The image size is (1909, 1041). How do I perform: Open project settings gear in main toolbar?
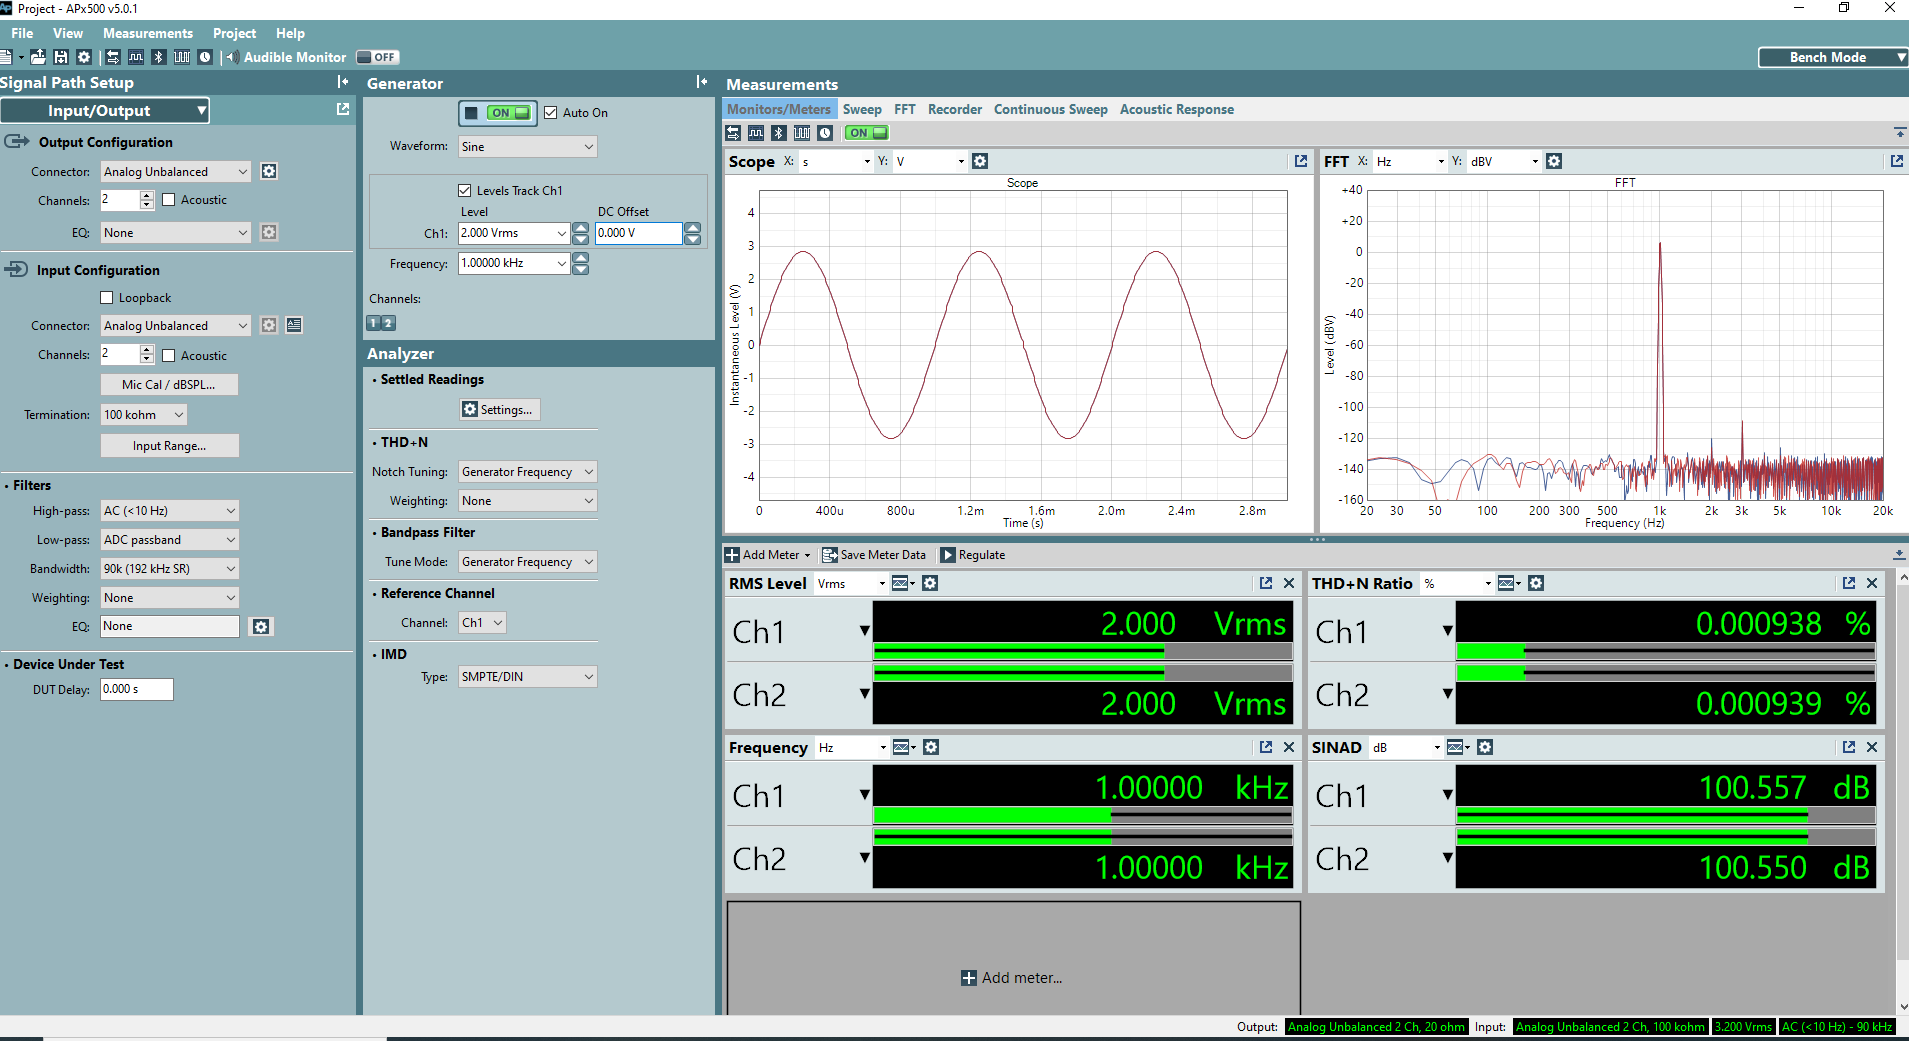coord(84,57)
